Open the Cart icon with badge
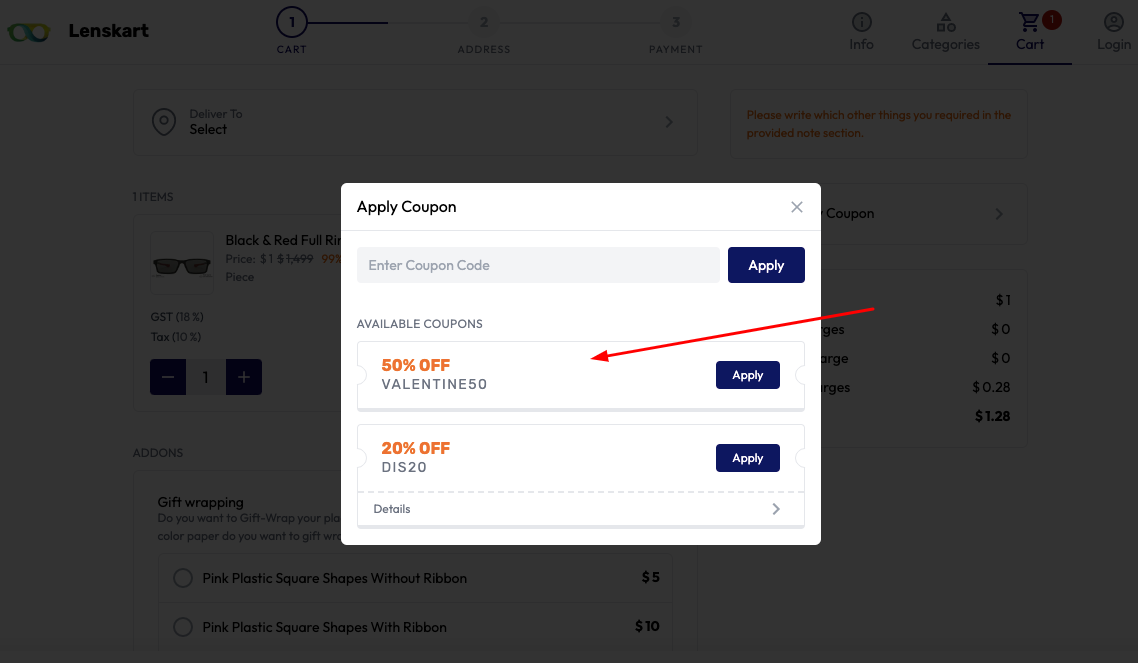Viewport: 1138px width, 663px height. click(1029, 22)
